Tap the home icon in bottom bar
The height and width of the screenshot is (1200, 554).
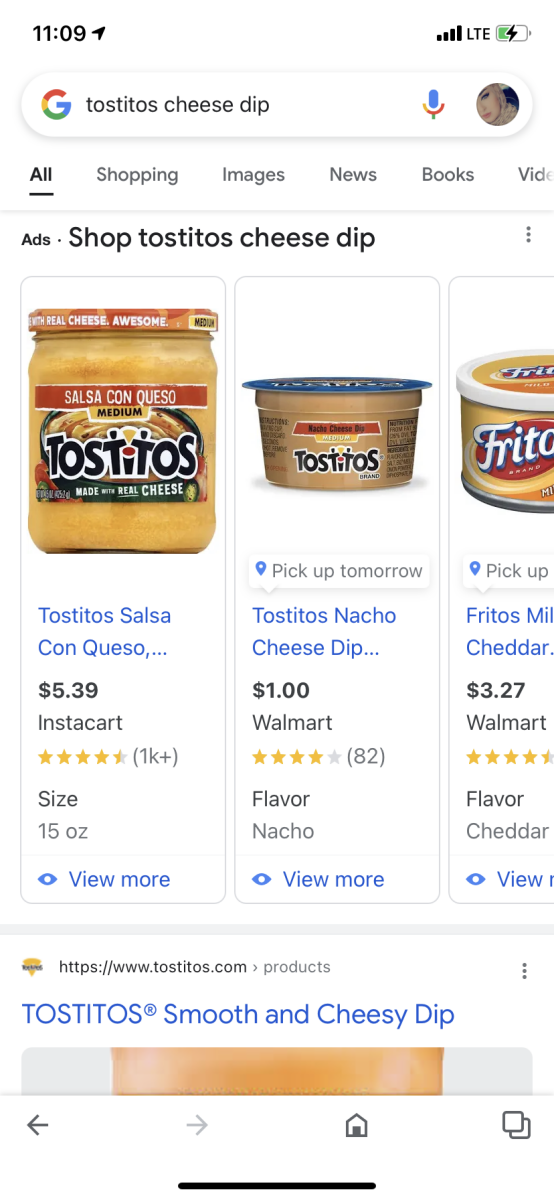click(x=356, y=1126)
